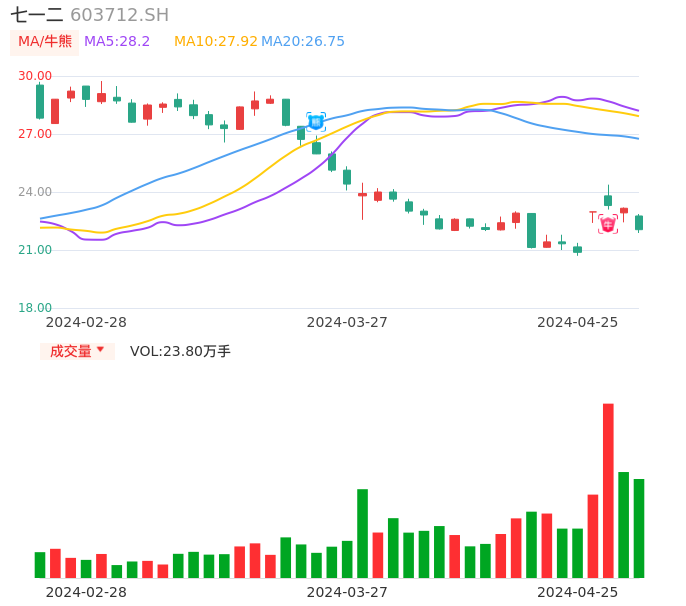Click the pink bull signal marker

(x=608, y=224)
